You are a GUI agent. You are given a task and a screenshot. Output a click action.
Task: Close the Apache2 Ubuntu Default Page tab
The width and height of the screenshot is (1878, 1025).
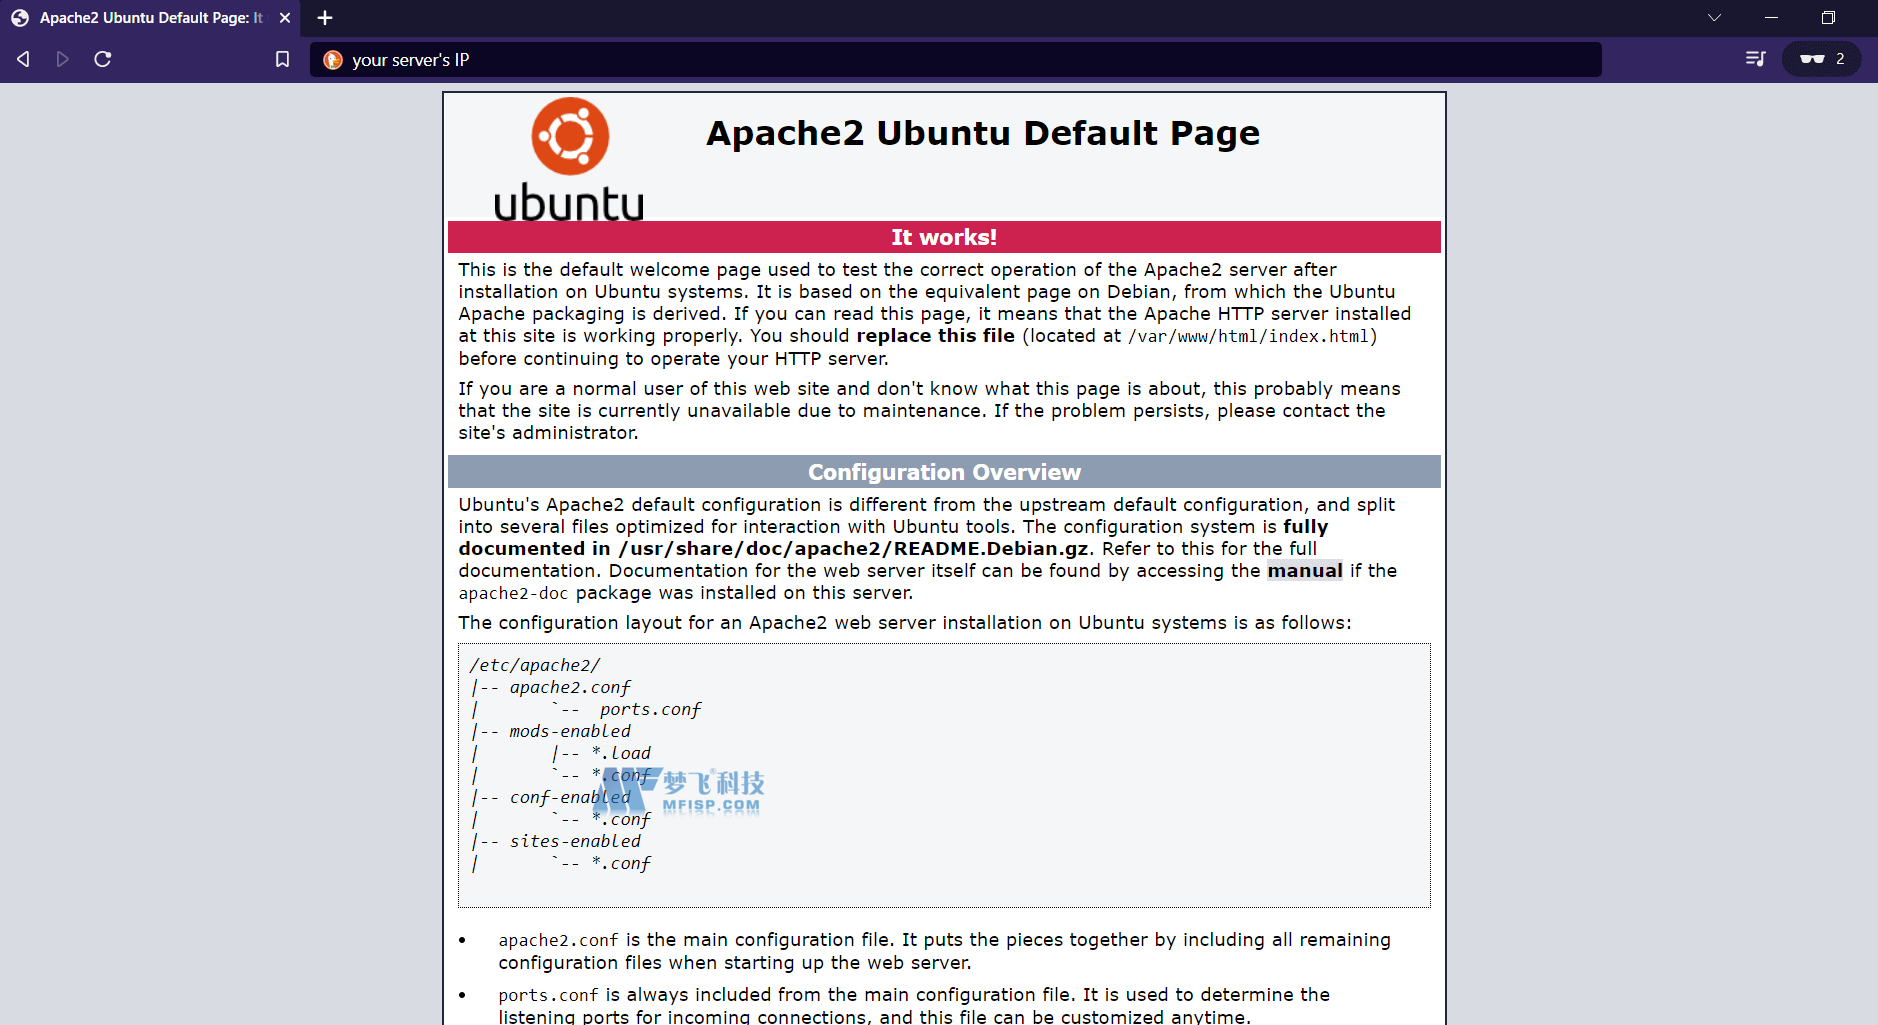(x=285, y=18)
